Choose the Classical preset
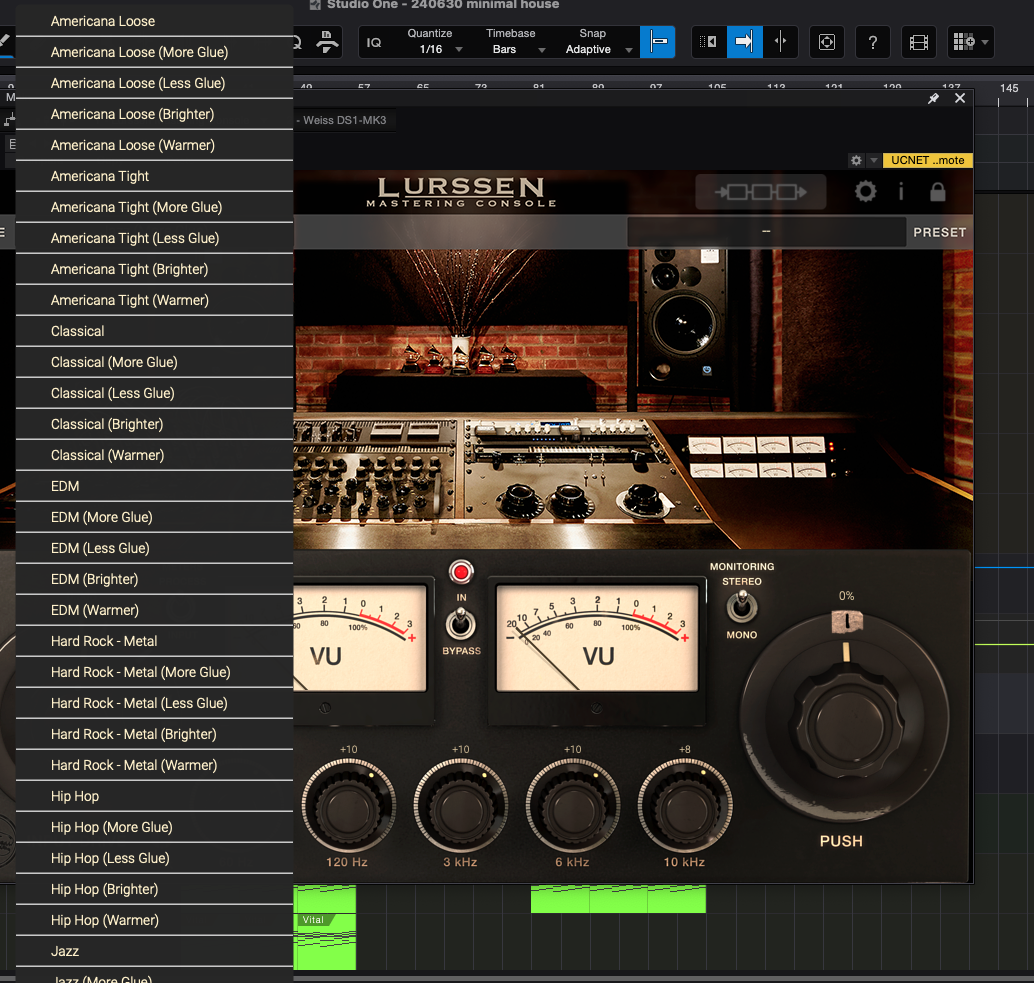Image resolution: width=1034 pixels, height=983 pixels. tap(154, 331)
